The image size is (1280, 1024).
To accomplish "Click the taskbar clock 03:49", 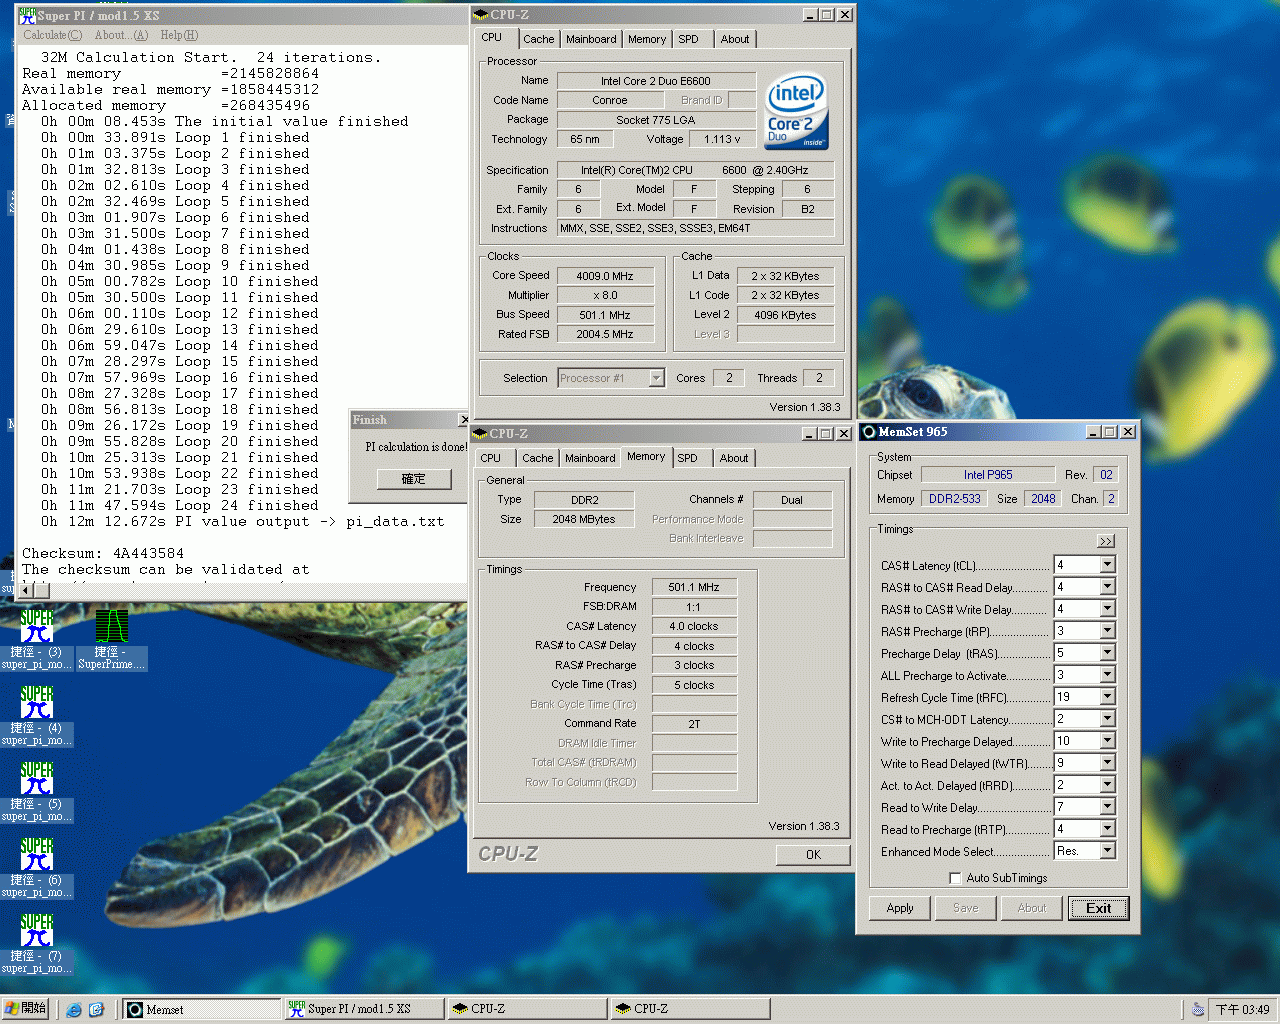I will 1243,1010.
